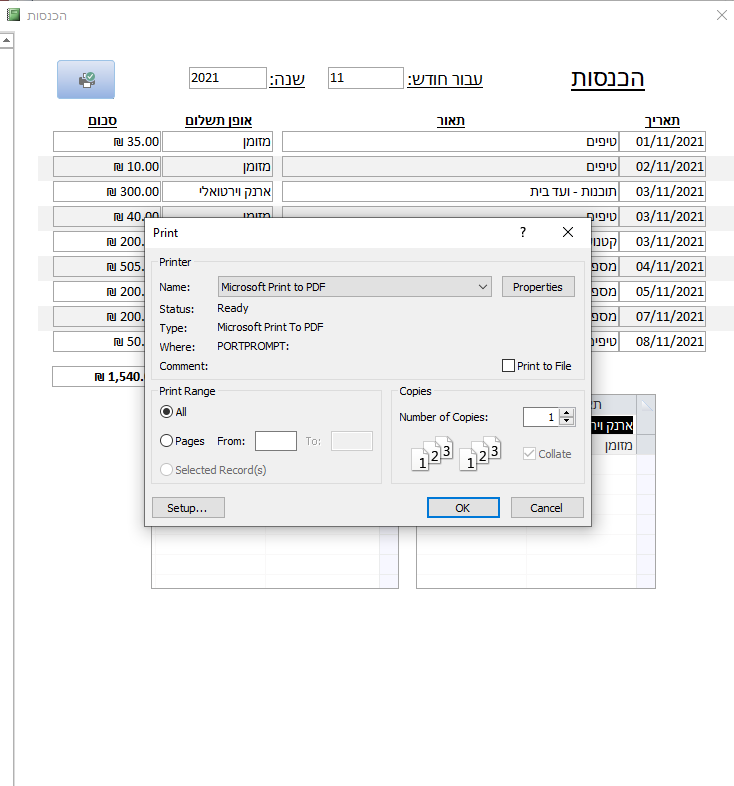The width and height of the screenshot is (734, 786).
Task: Click the month field showing 11
Action: click(x=365, y=78)
